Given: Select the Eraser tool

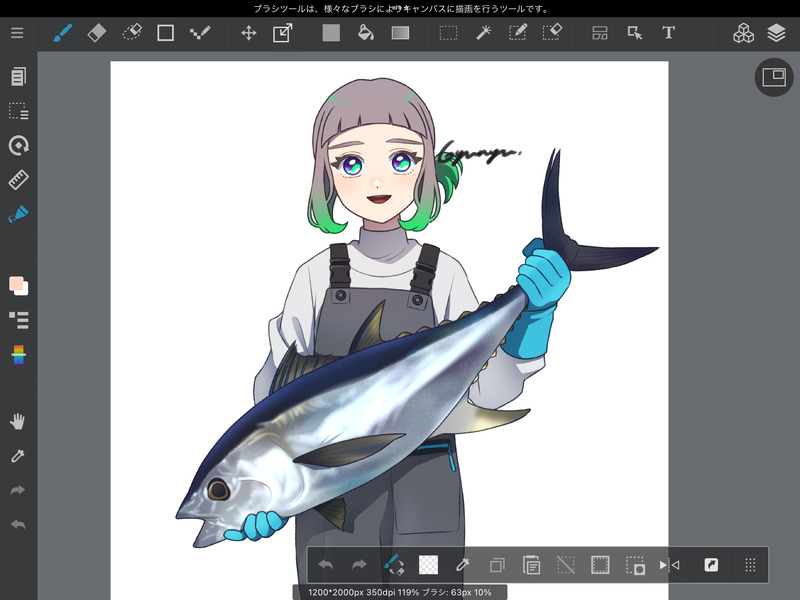Looking at the screenshot, I should click(97, 33).
